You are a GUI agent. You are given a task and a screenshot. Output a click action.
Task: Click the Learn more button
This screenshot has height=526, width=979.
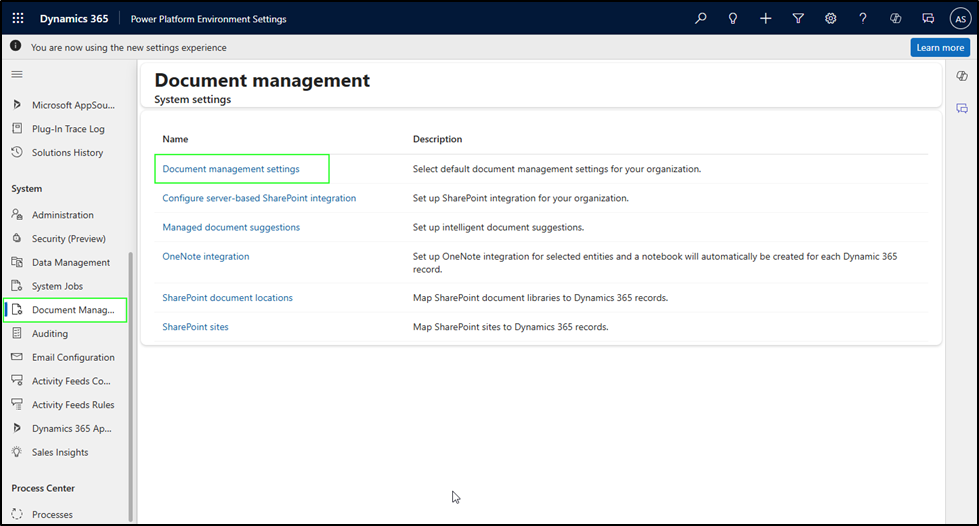(x=939, y=47)
